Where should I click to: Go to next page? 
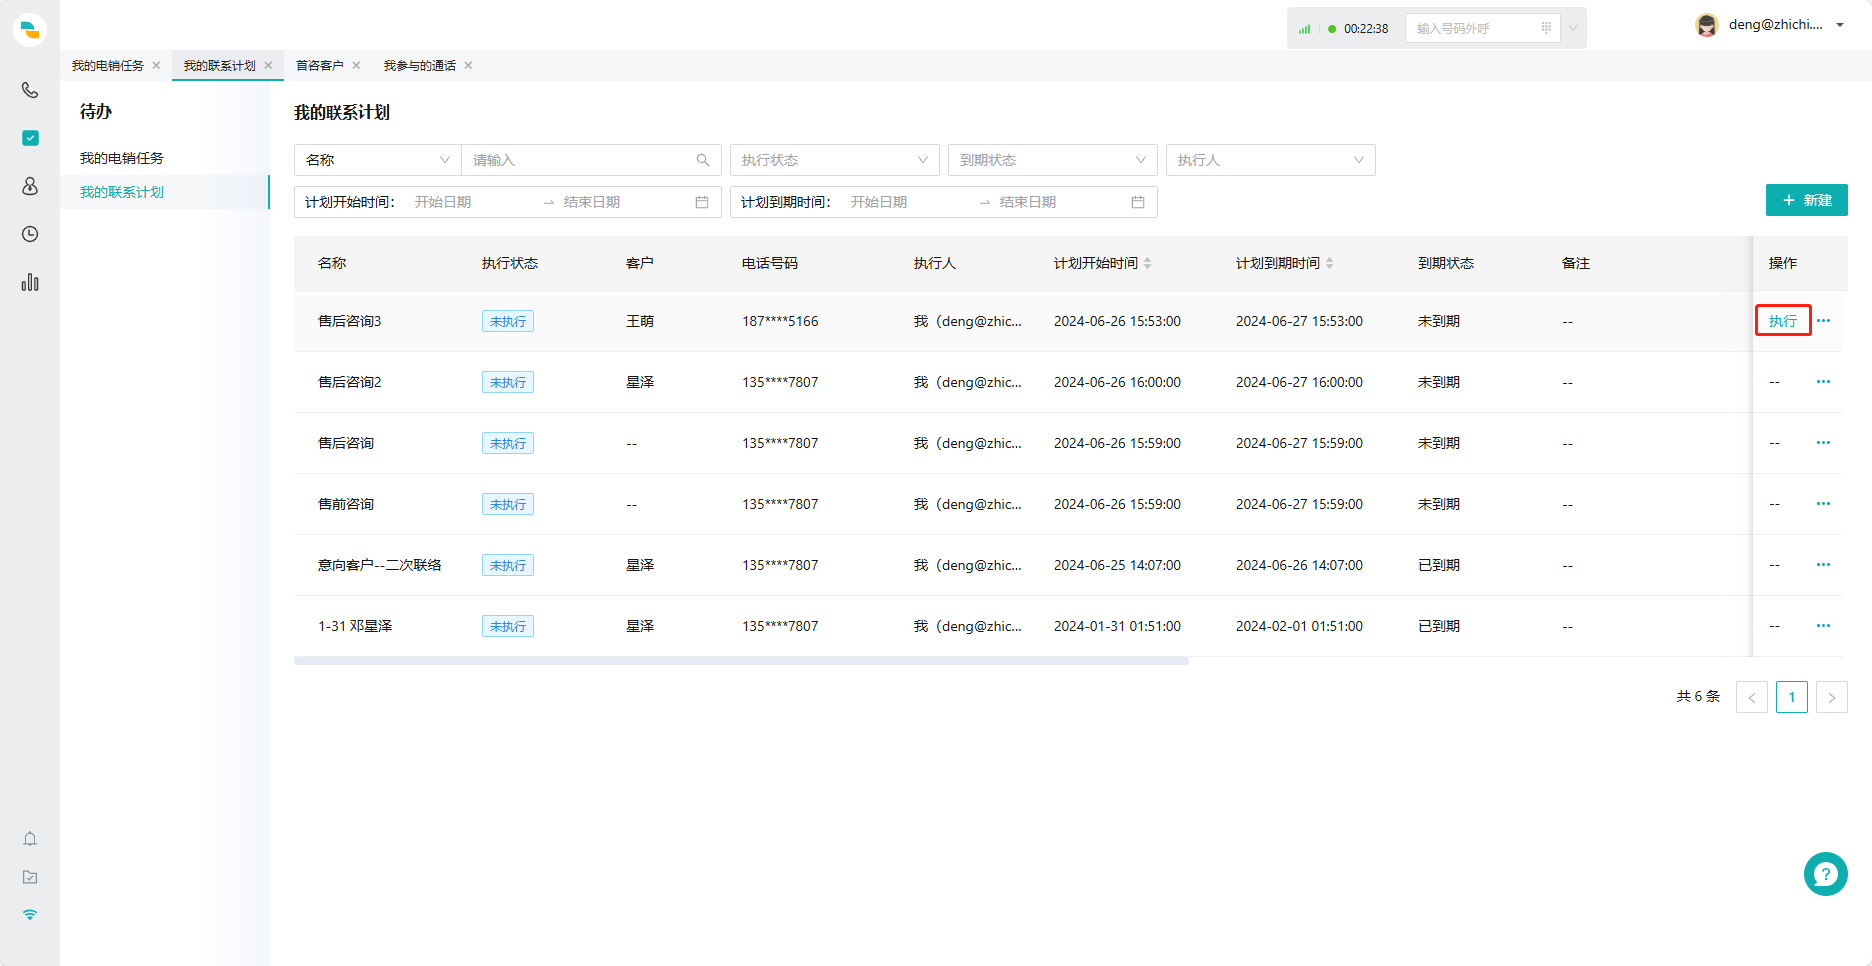pyautogui.click(x=1832, y=697)
